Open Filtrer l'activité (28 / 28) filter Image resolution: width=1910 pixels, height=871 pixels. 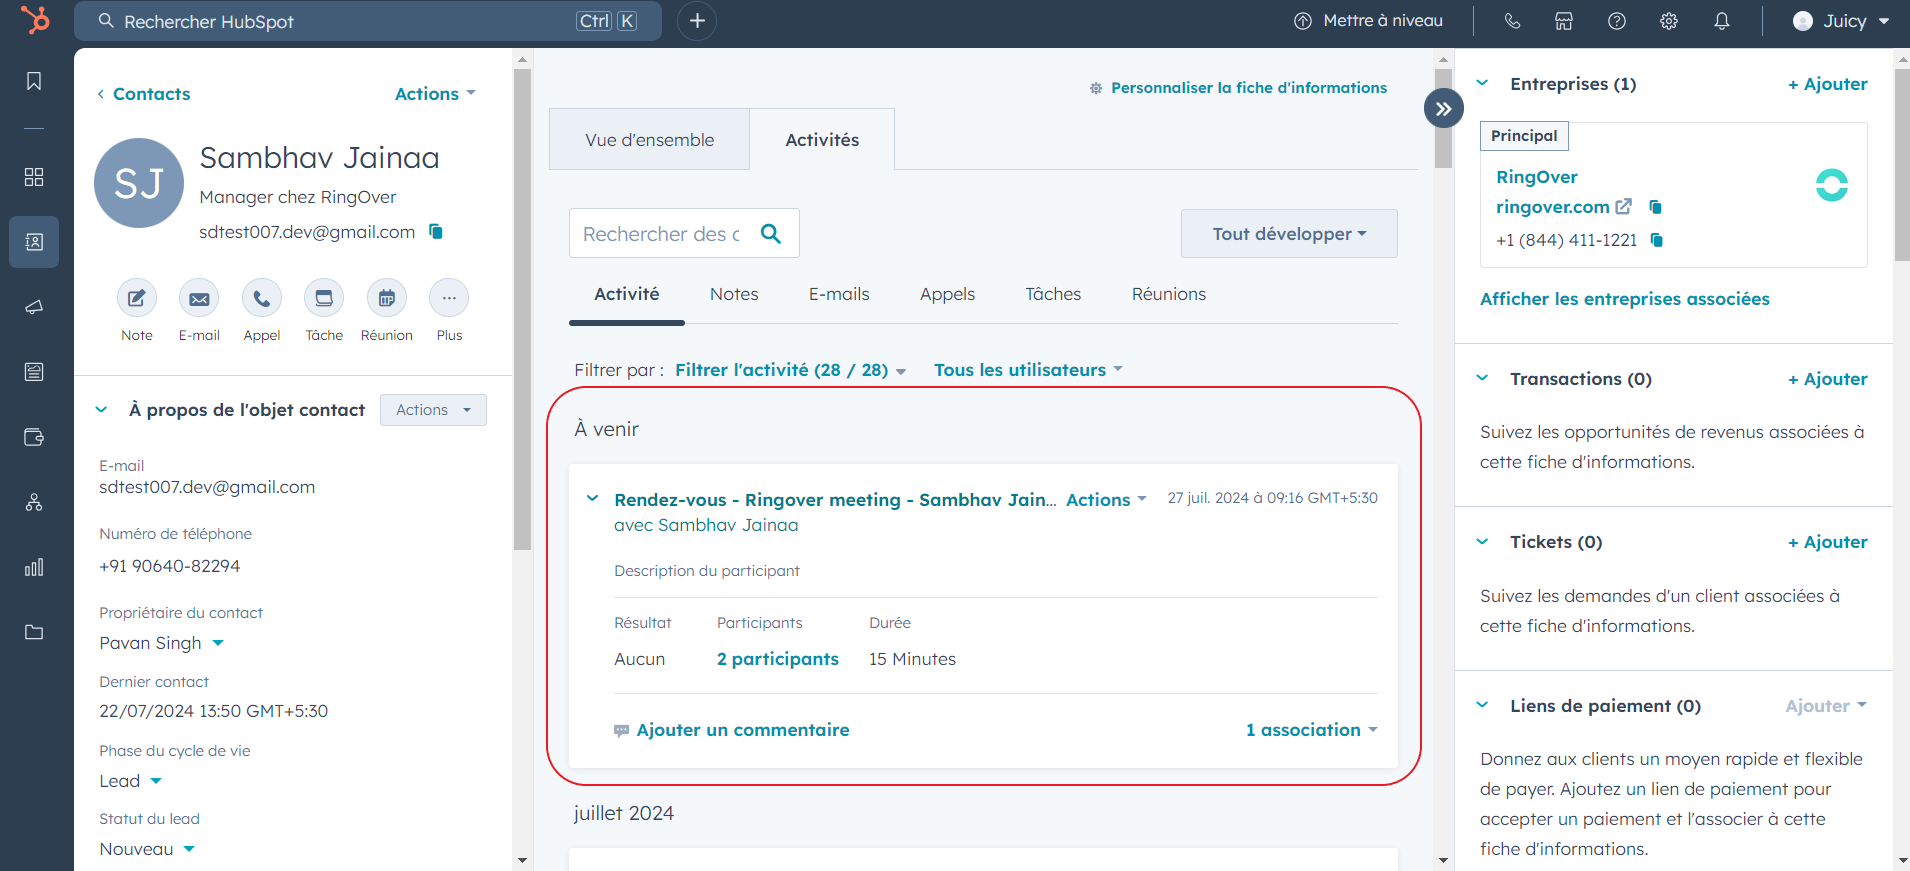[x=790, y=370]
